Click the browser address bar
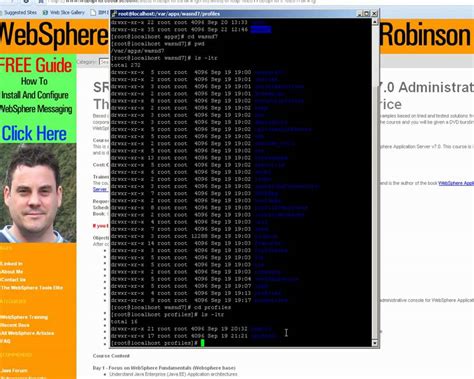Screen dimensions: 474x379 pos(180,2)
